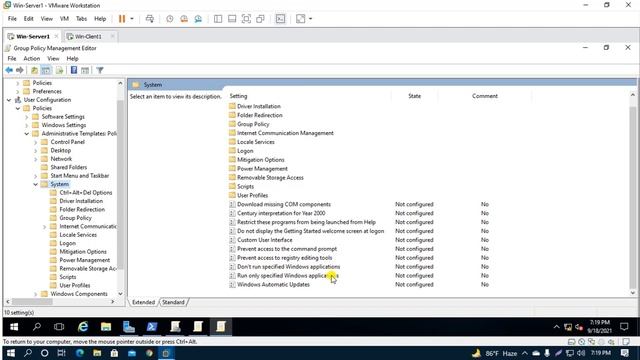Click the State column header

(414, 96)
